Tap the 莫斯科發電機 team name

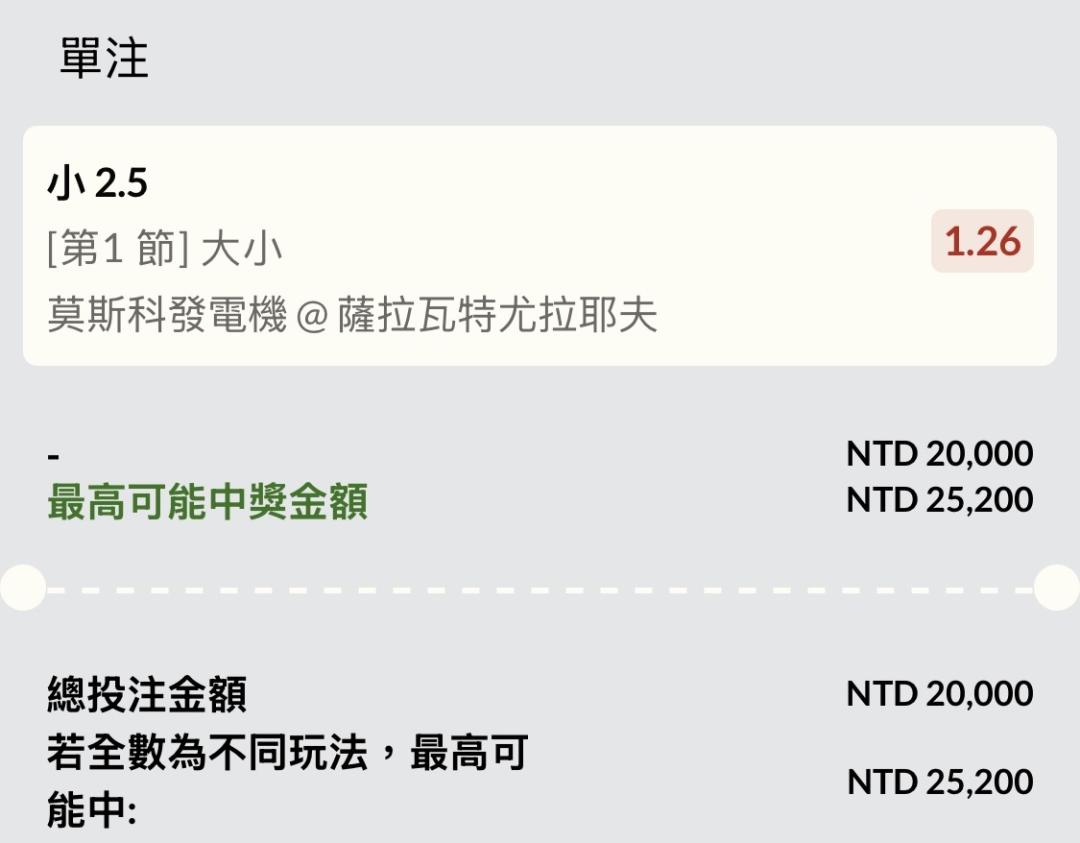(167, 316)
